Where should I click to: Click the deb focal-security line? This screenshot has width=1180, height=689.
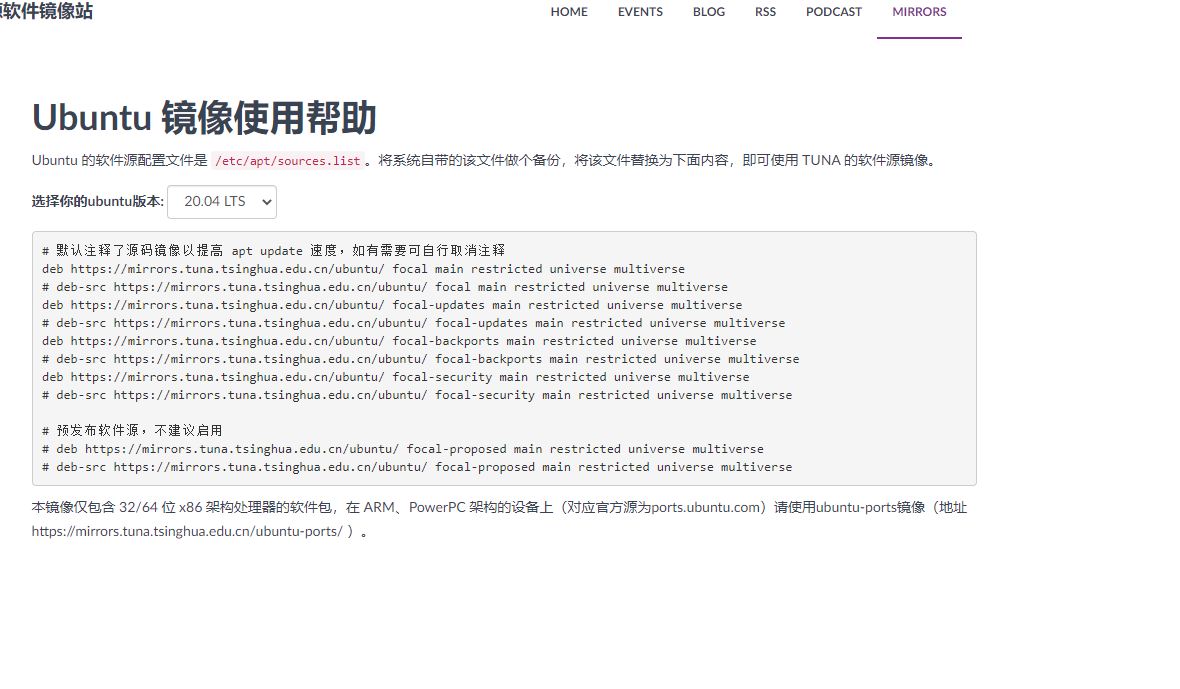(x=396, y=377)
